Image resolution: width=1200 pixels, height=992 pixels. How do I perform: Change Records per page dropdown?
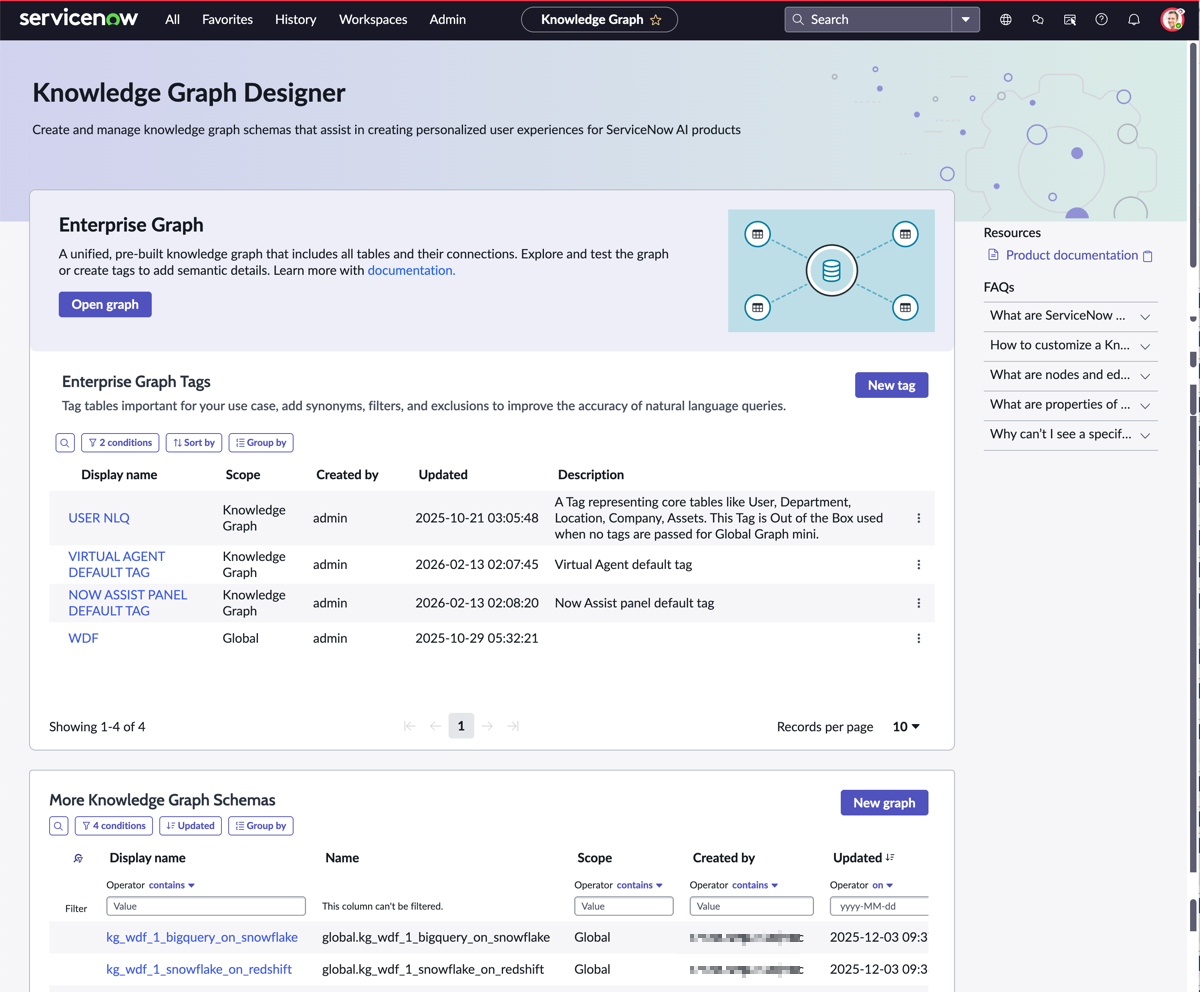(x=906, y=727)
